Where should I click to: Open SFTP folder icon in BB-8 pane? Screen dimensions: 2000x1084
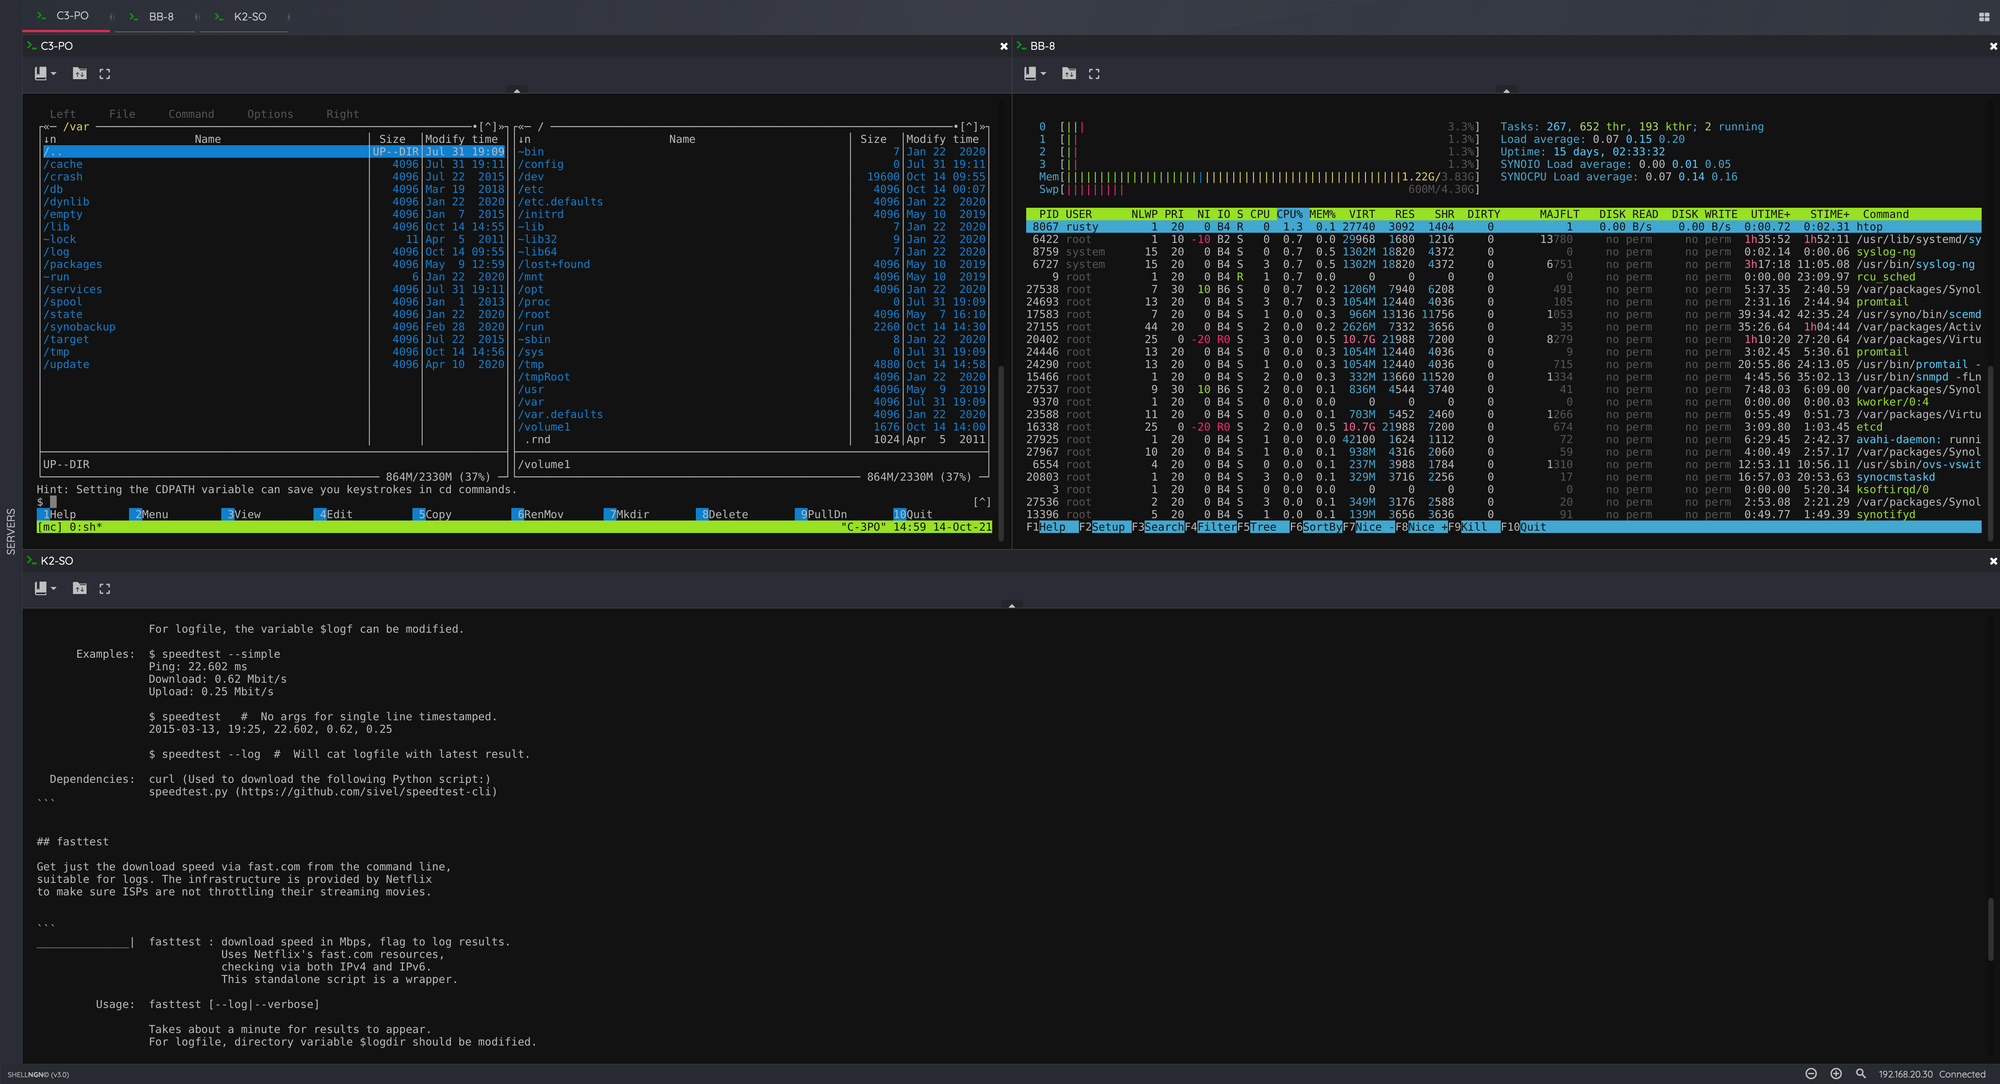click(x=1069, y=73)
